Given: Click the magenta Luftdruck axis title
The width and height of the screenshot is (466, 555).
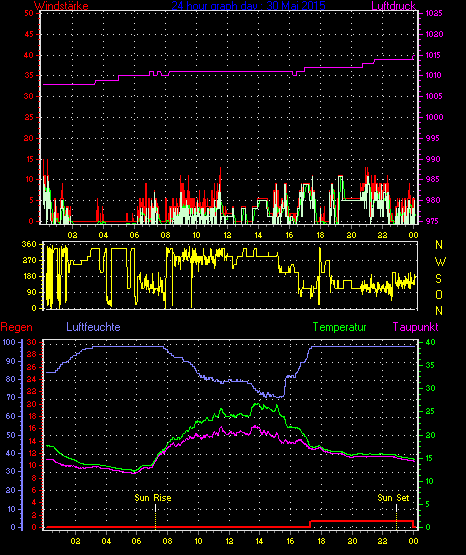Looking at the screenshot, I should pyautogui.click(x=393, y=6).
